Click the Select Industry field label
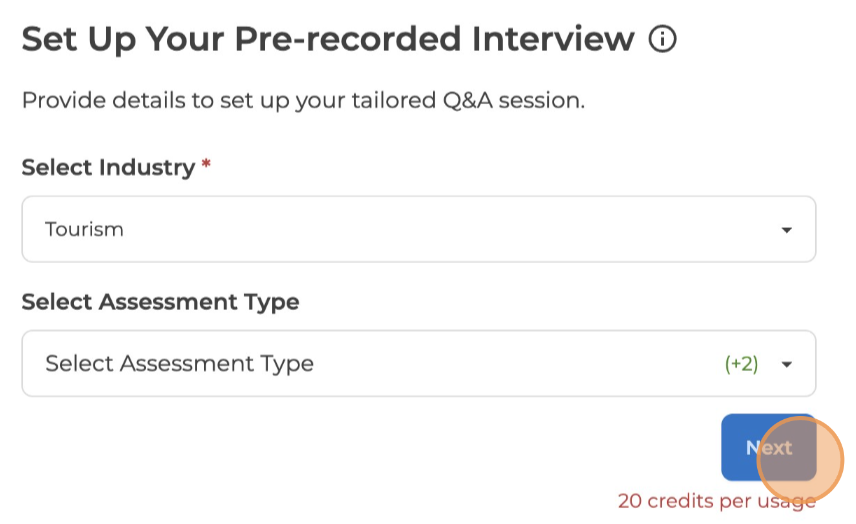The width and height of the screenshot is (856, 524). [108, 167]
